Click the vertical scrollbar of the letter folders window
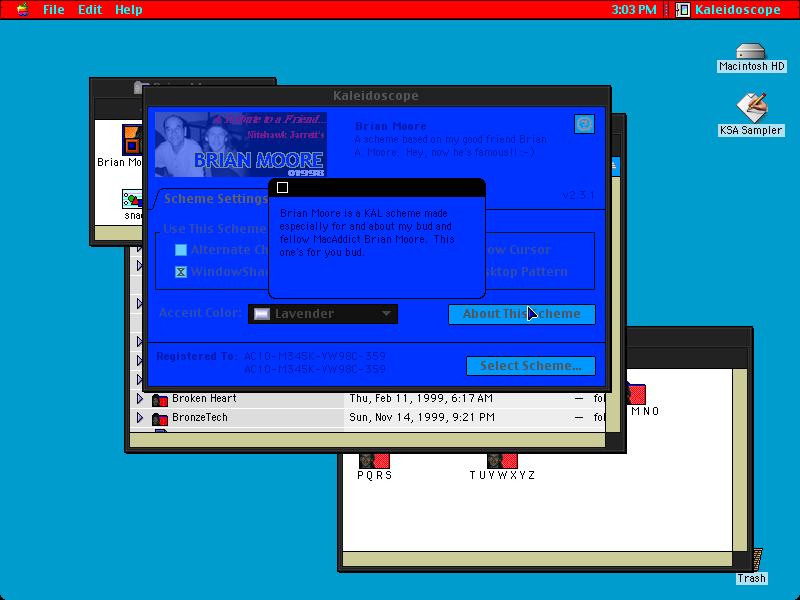 [740, 459]
